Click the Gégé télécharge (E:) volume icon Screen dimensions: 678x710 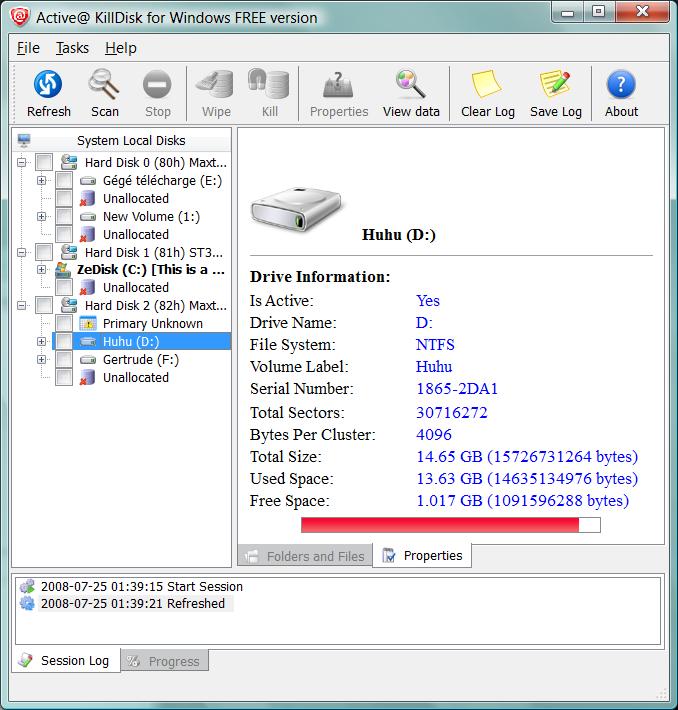pyautogui.click(x=88, y=181)
